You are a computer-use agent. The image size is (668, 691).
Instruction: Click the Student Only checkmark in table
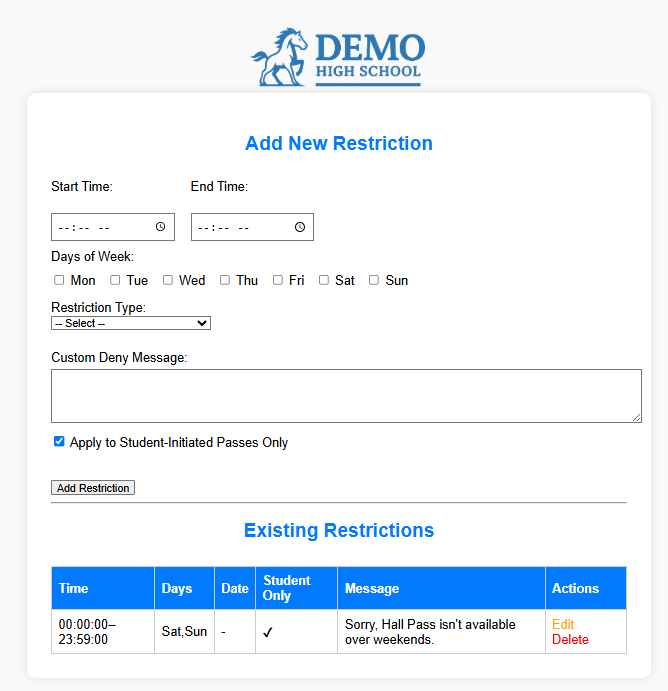(268, 632)
